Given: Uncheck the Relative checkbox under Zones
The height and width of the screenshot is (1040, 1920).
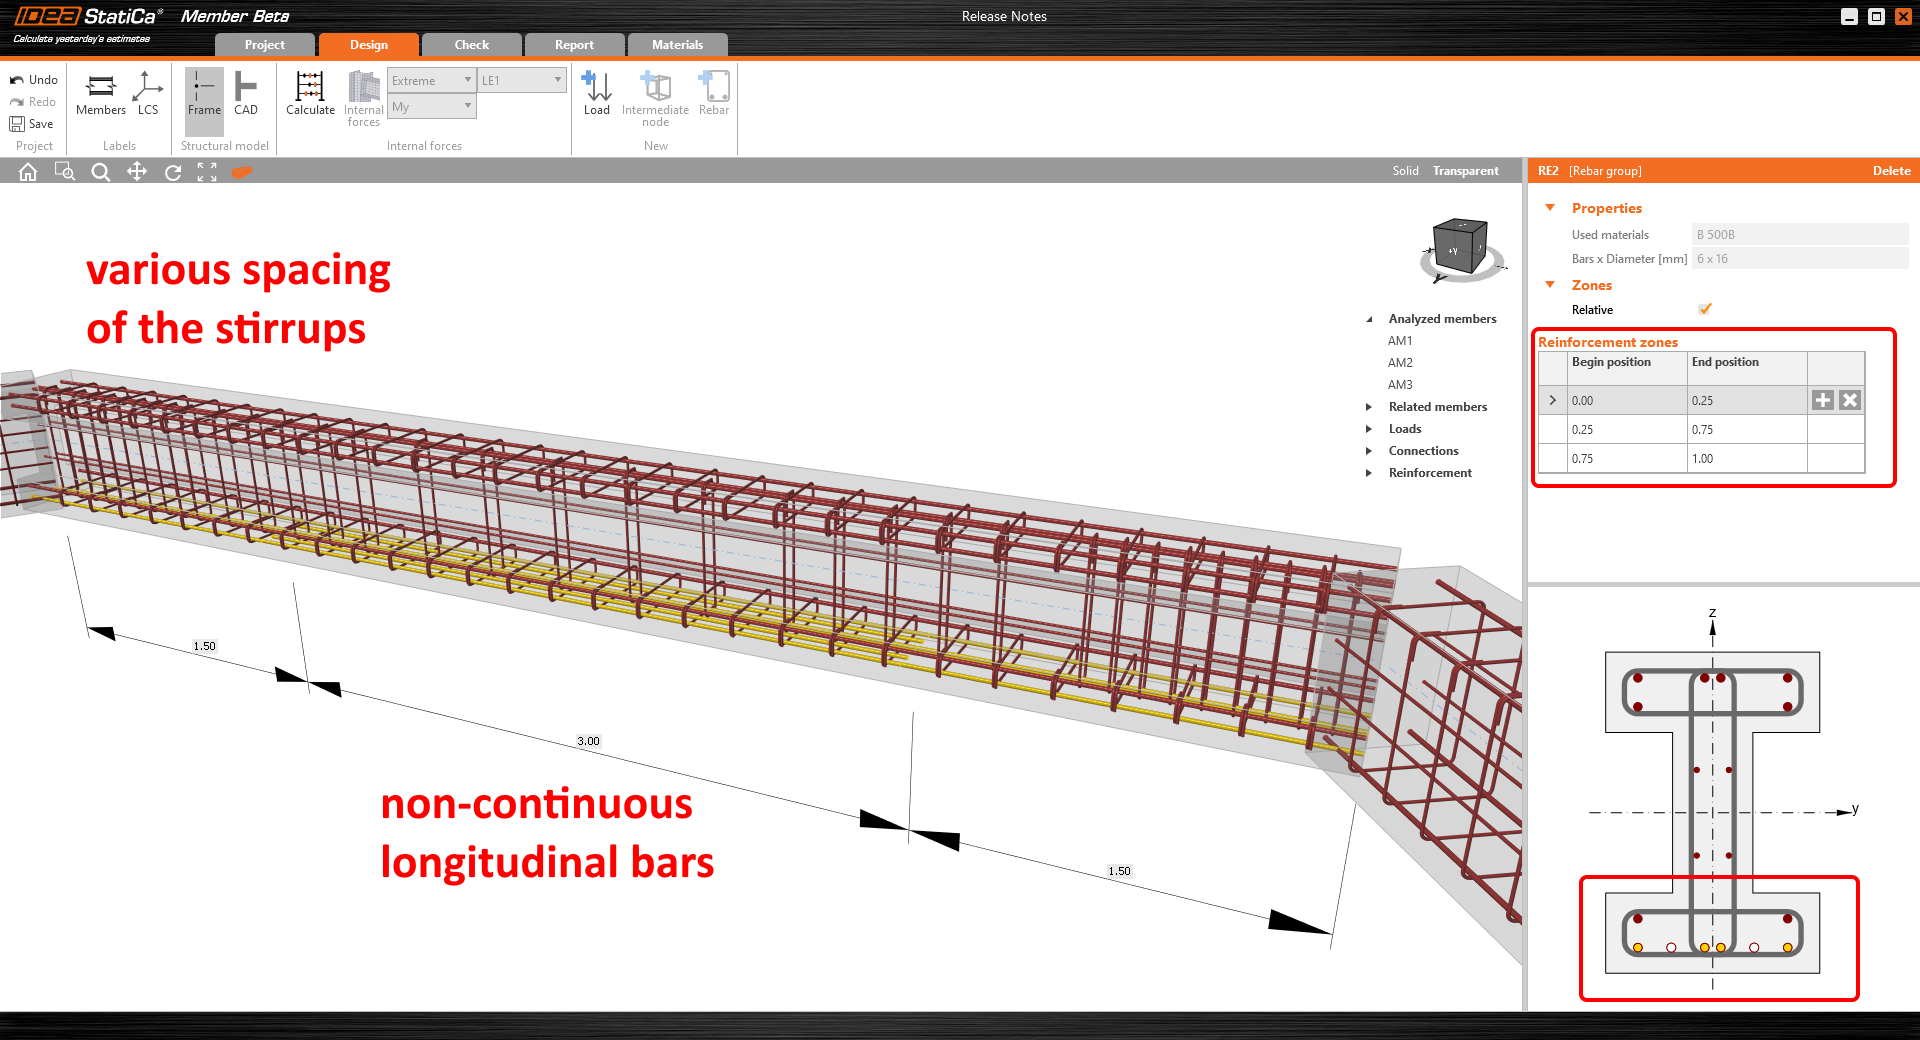Looking at the screenshot, I should [x=1705, y=309].
